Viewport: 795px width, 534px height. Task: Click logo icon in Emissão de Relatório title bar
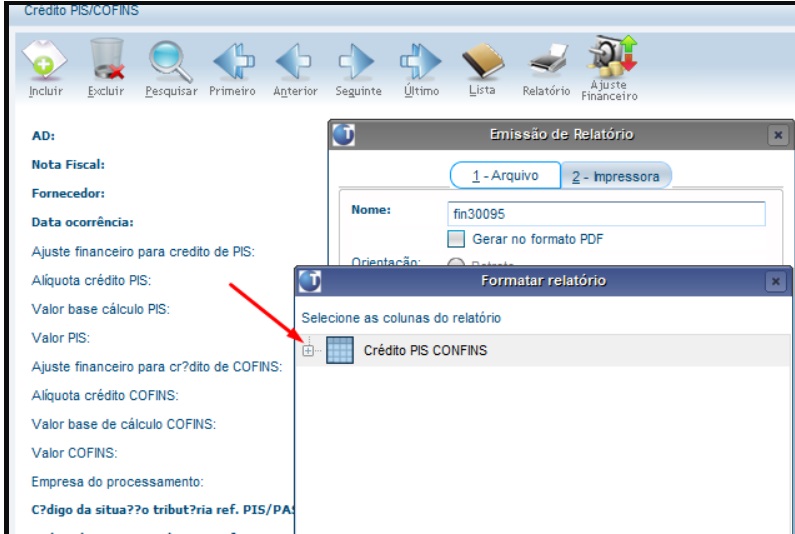[344, 134]
